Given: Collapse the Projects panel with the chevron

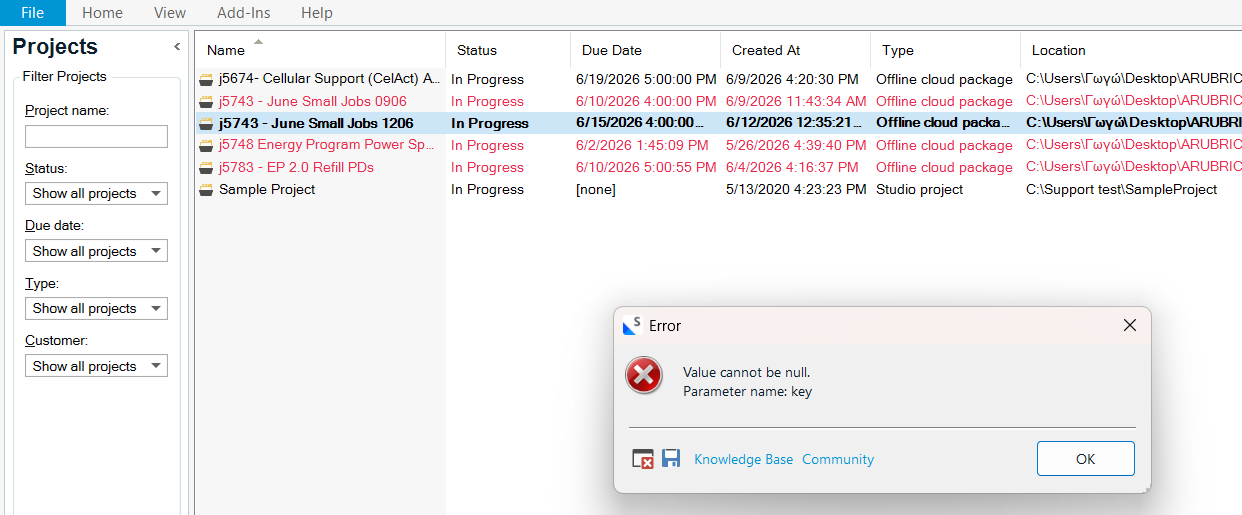Looking at the screenshot, I should [x=177, y=46].
